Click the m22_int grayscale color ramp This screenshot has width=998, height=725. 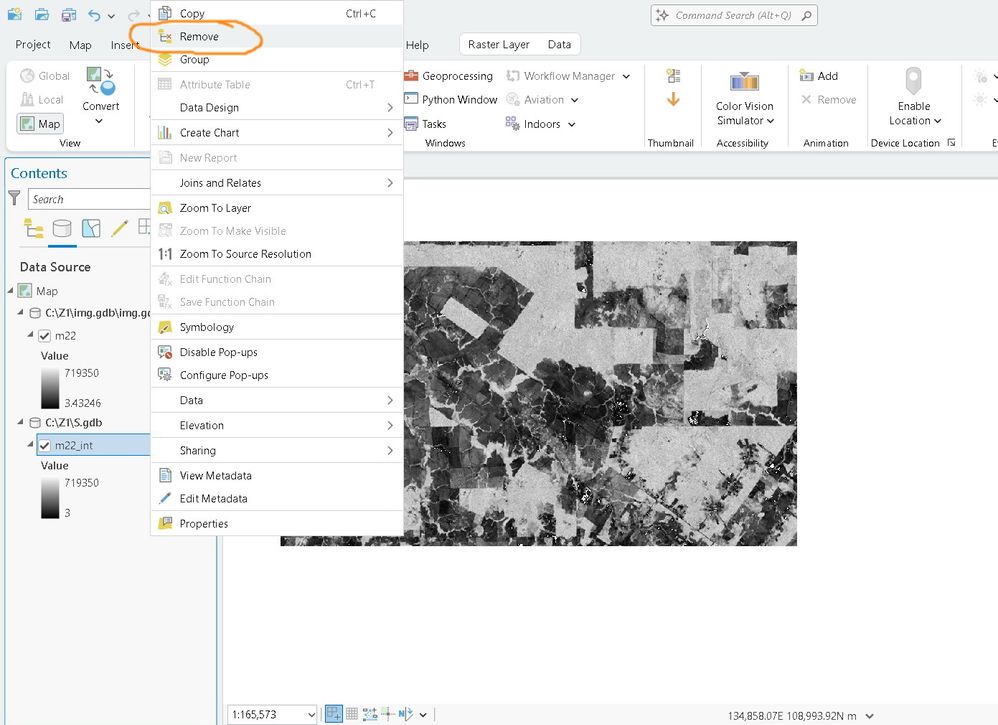[x=50, y=498]
